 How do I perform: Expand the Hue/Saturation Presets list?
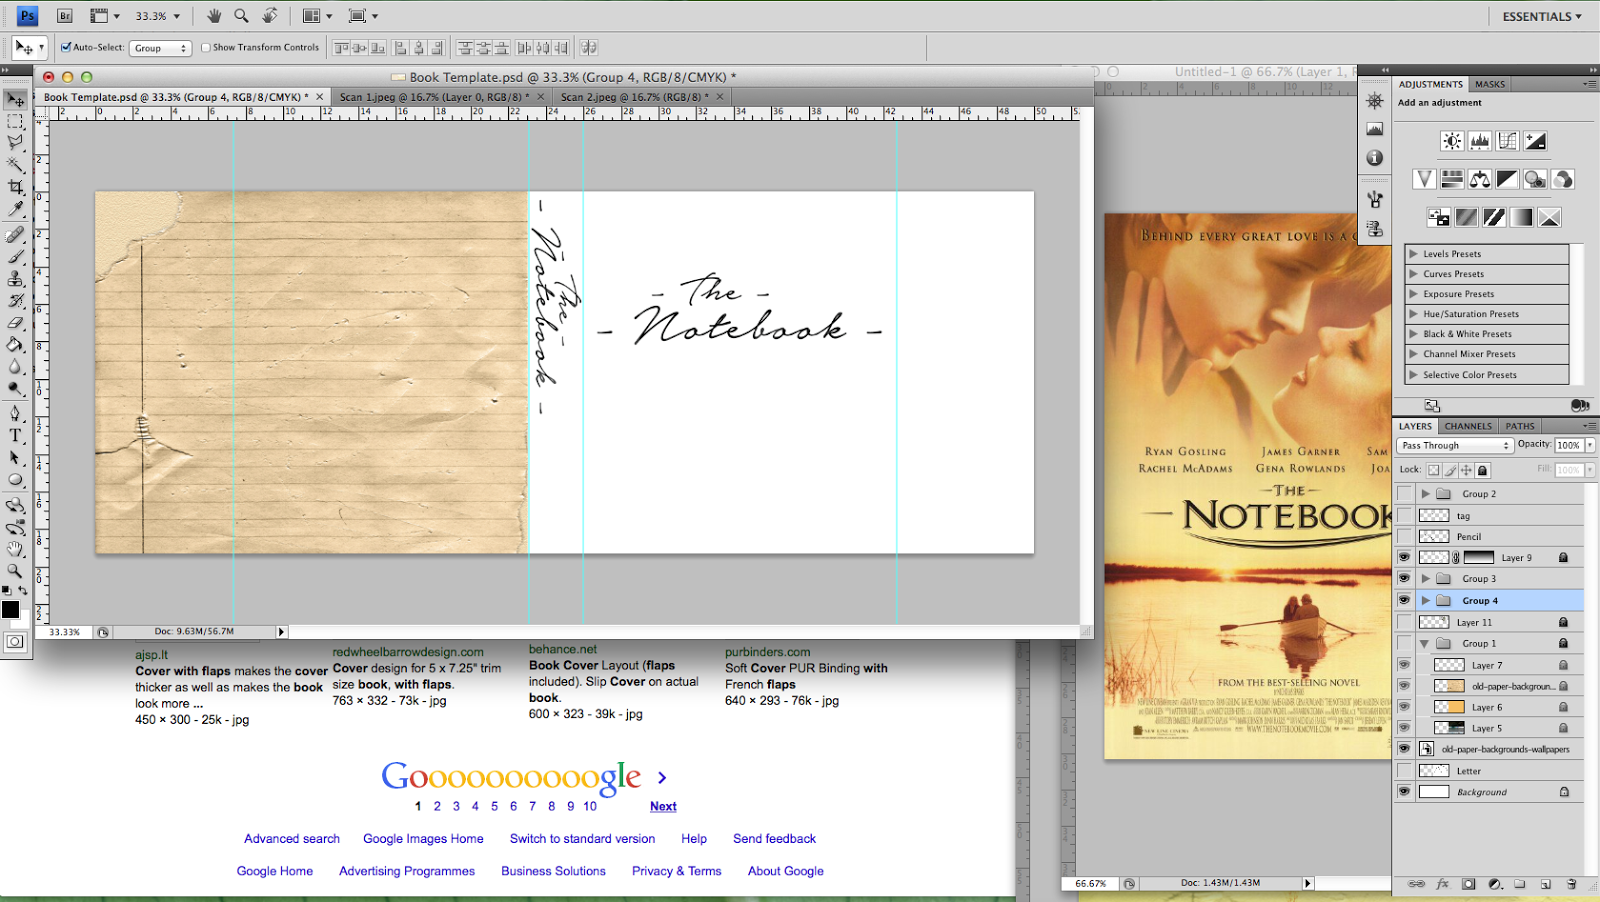1414,314
